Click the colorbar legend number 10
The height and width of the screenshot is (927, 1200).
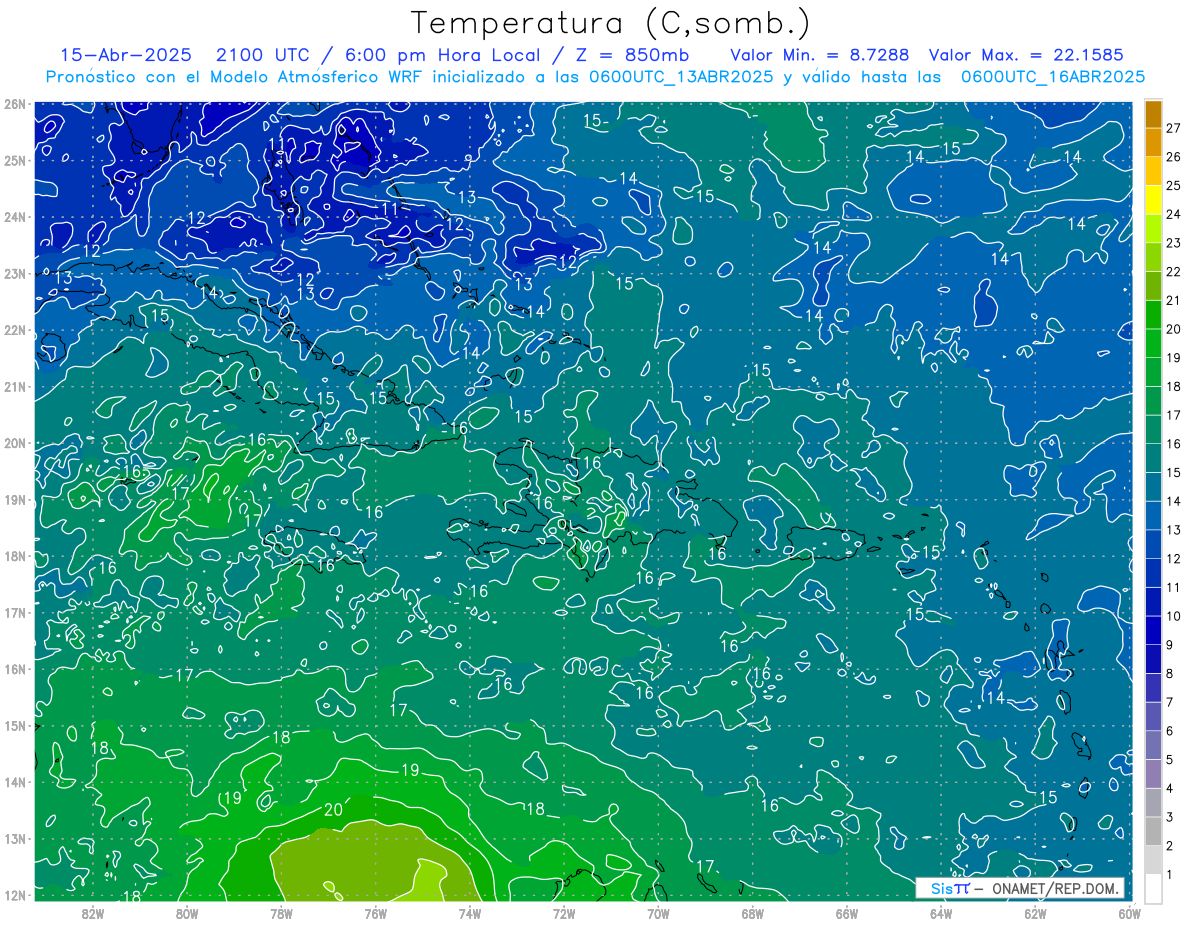(x=1174, y=617)
